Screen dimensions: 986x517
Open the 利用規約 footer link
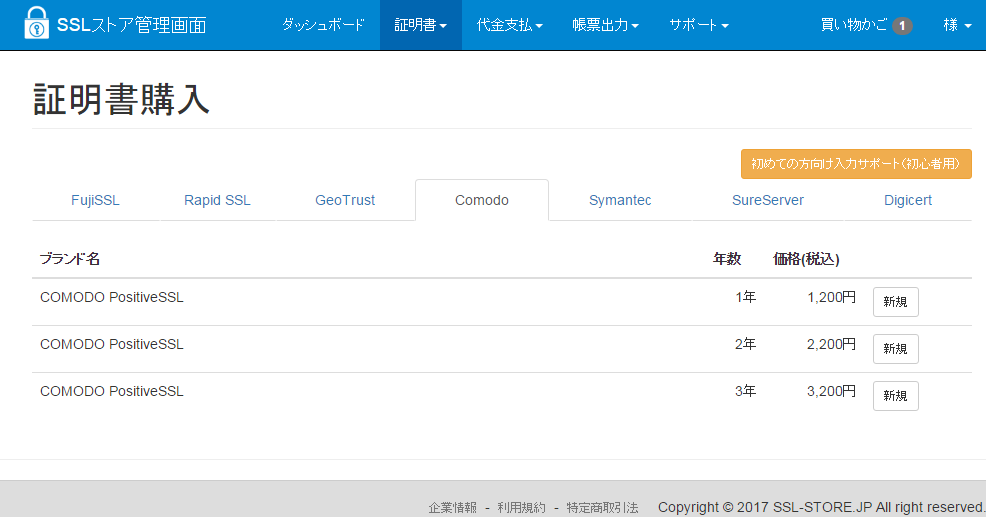[522, 508]
